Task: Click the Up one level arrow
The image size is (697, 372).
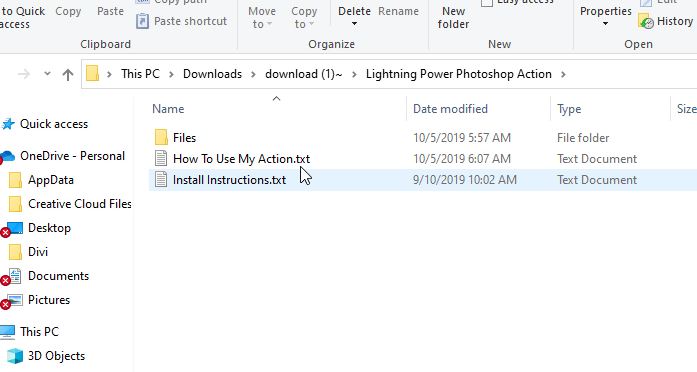Action: (x=68, y=74)
